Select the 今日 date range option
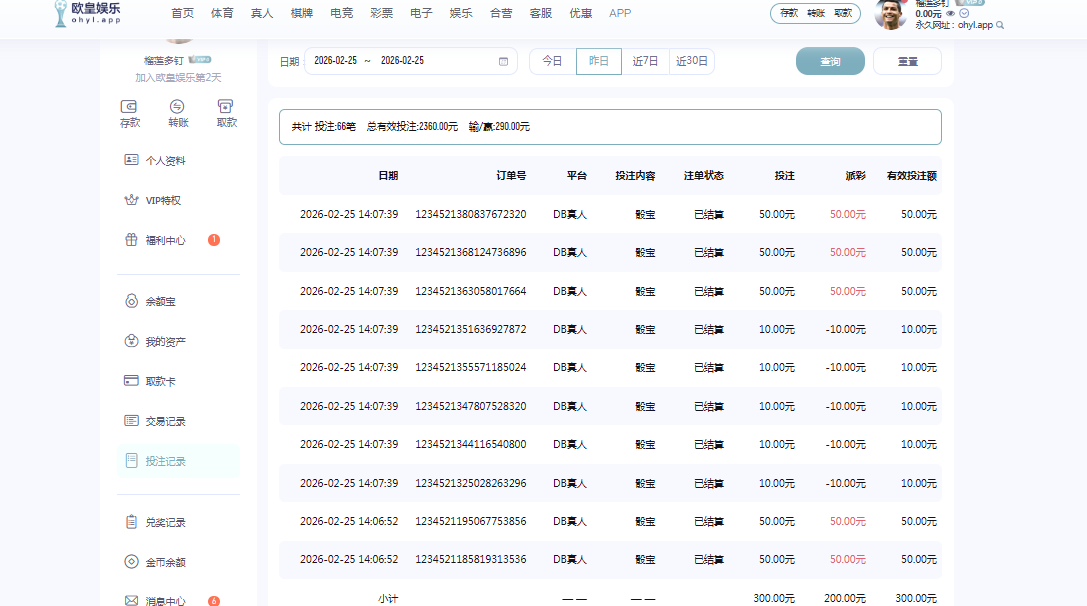 point(552,61)
